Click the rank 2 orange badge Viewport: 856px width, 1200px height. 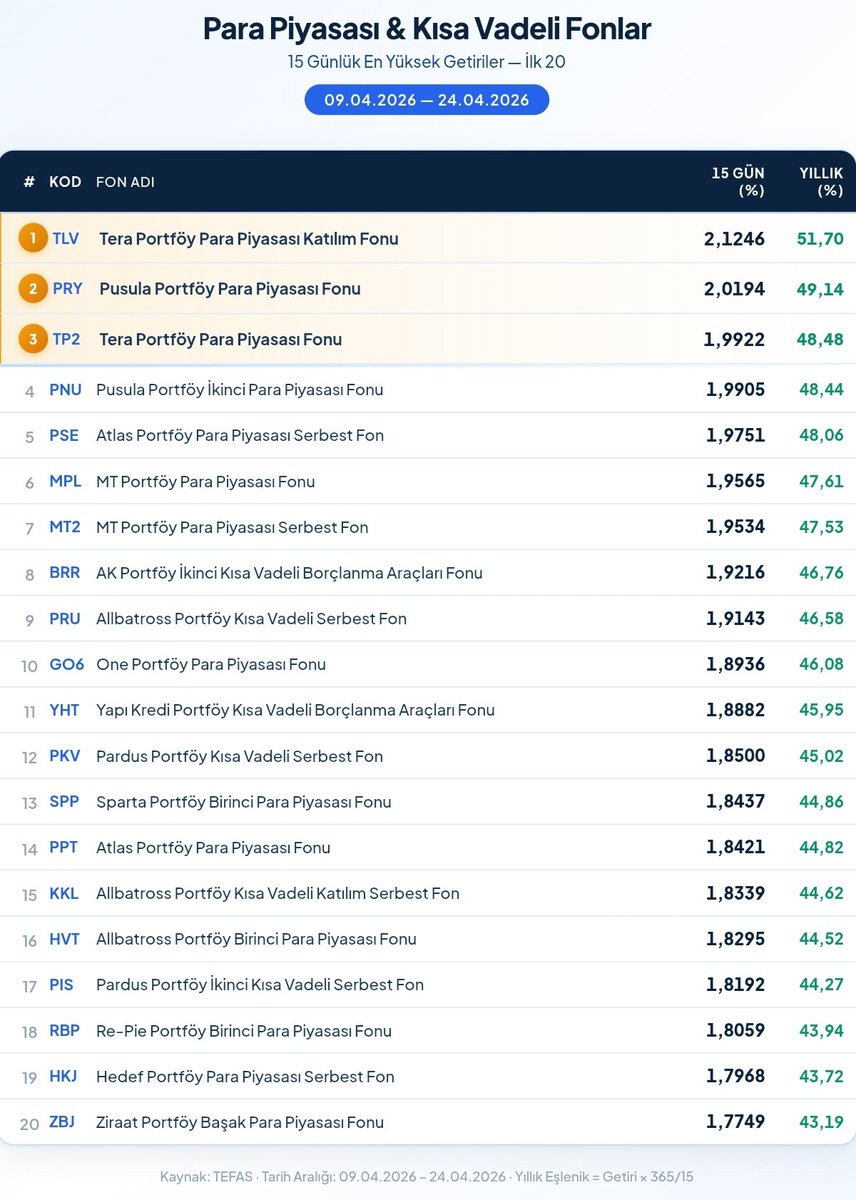tap(33, 289)
